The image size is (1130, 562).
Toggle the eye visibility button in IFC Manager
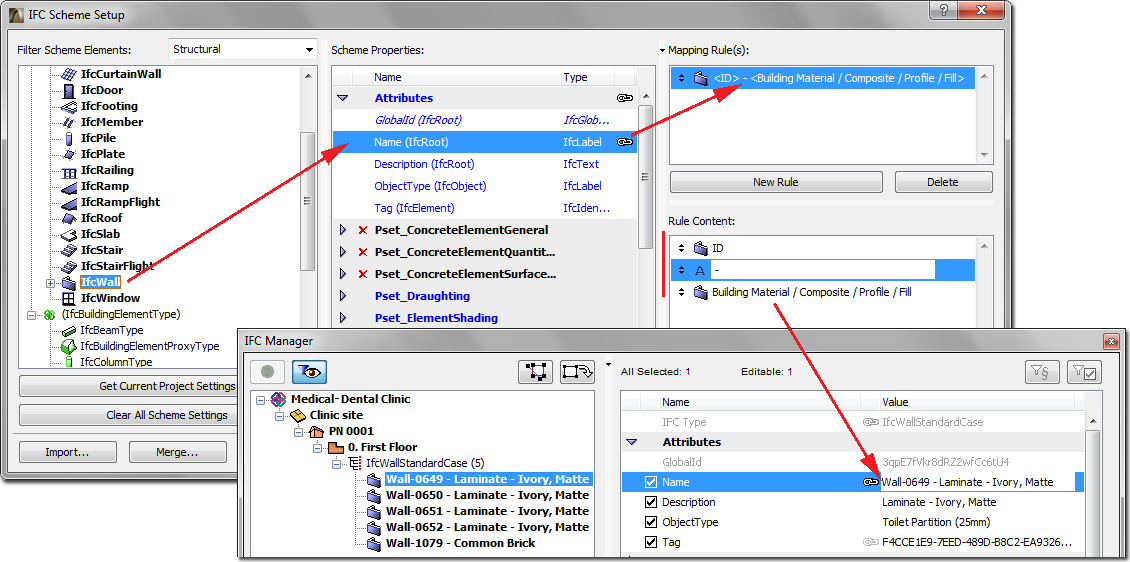click(310, 372)
